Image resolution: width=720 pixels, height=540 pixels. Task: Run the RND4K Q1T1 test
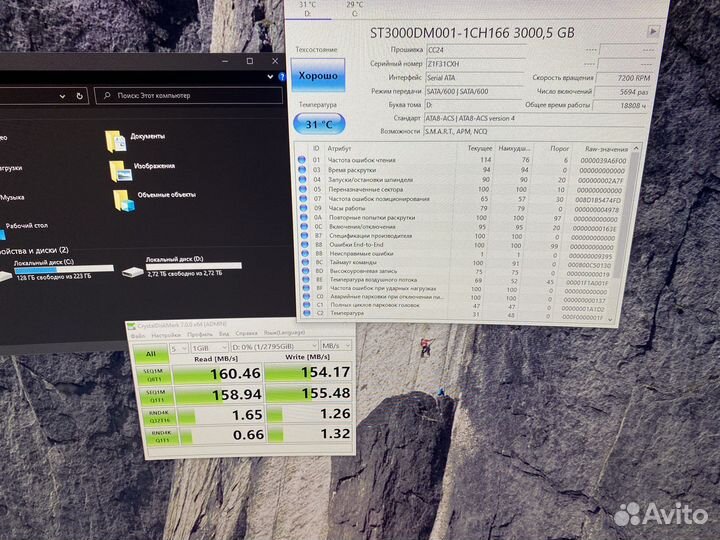(x=162, y=437)
